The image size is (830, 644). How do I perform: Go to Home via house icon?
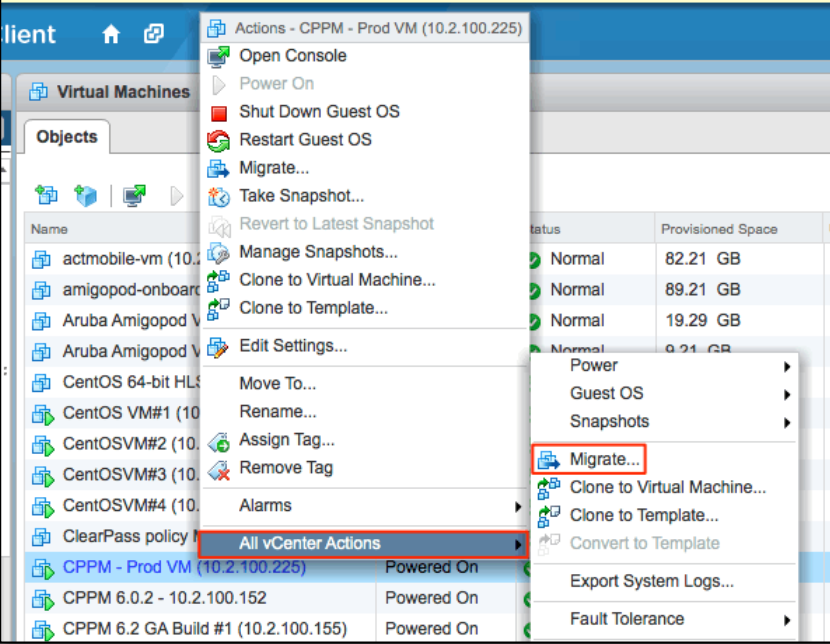pos(111,34)
